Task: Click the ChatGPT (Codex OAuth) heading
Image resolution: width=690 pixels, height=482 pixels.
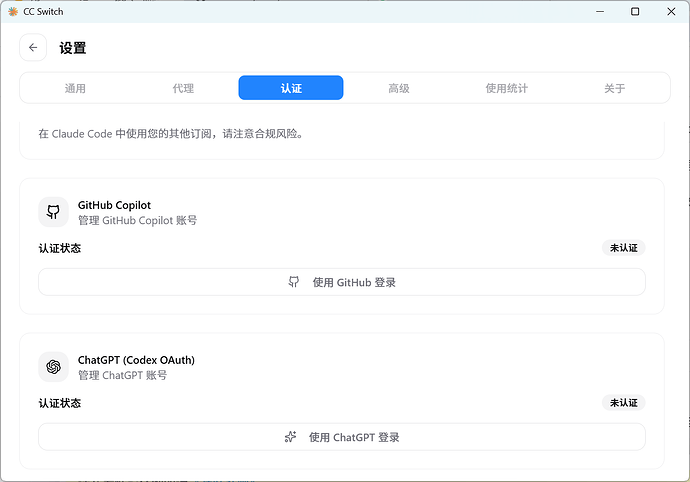Action: pyautogui.click(x=136, y=360)
